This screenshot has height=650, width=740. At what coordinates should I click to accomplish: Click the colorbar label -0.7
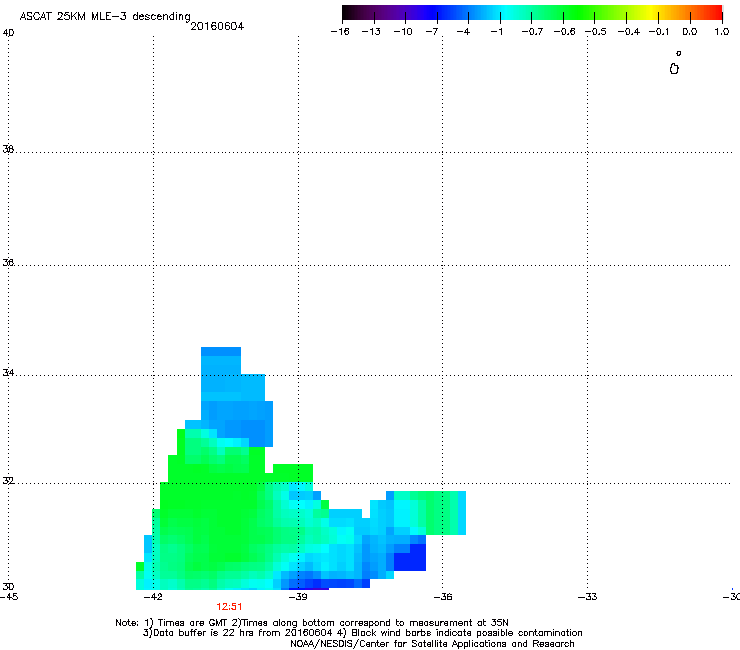click(532, 32)
